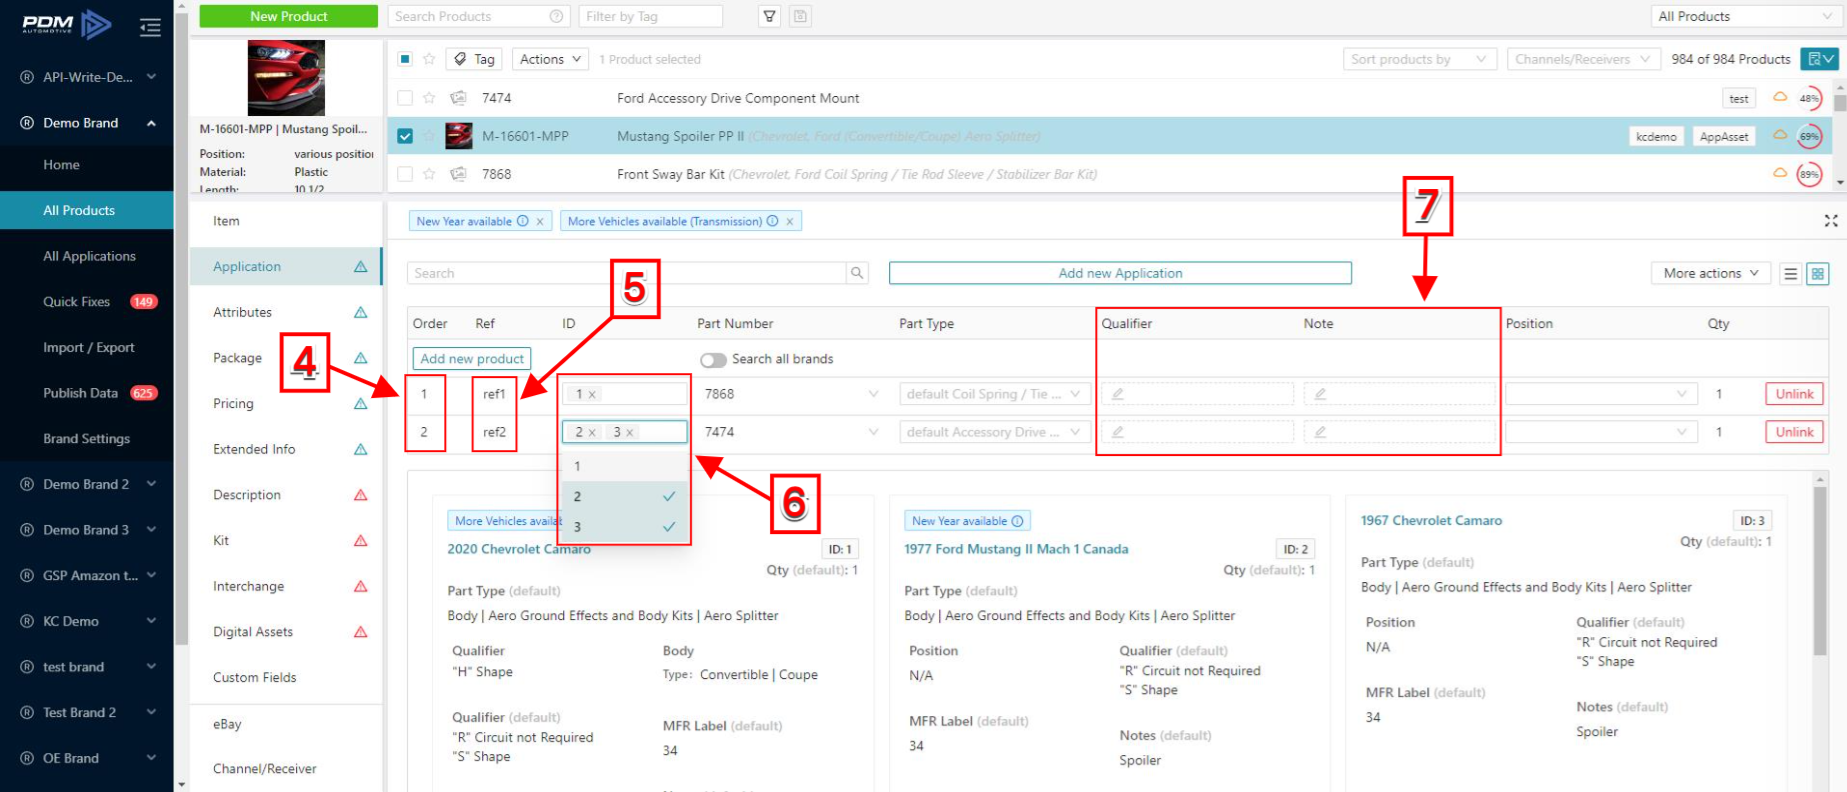Viewport: 1847px width, 792px height.
Task: Switch to card grid view icon
Action: click(1818, 273)
